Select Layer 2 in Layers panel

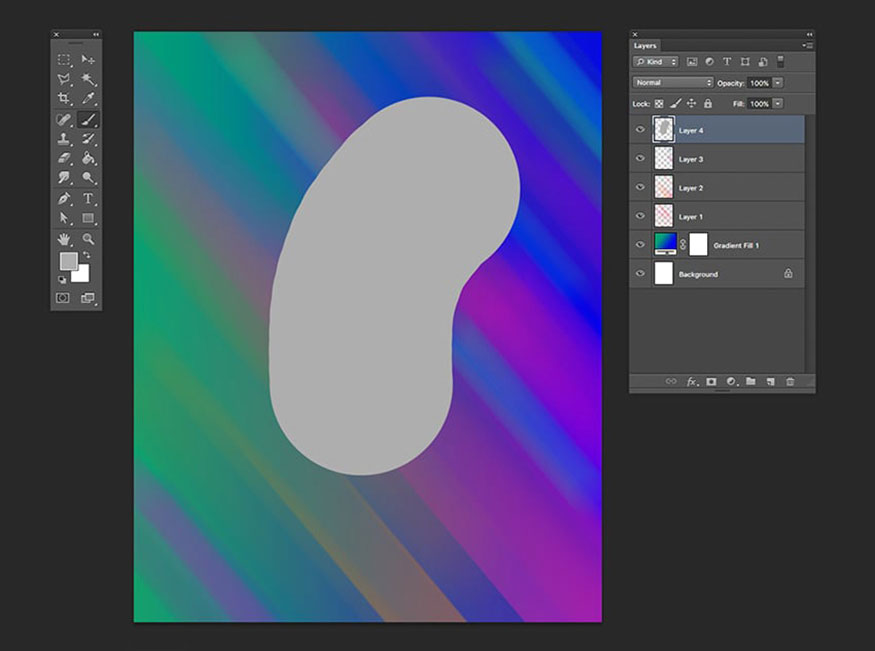coord(717,188)
